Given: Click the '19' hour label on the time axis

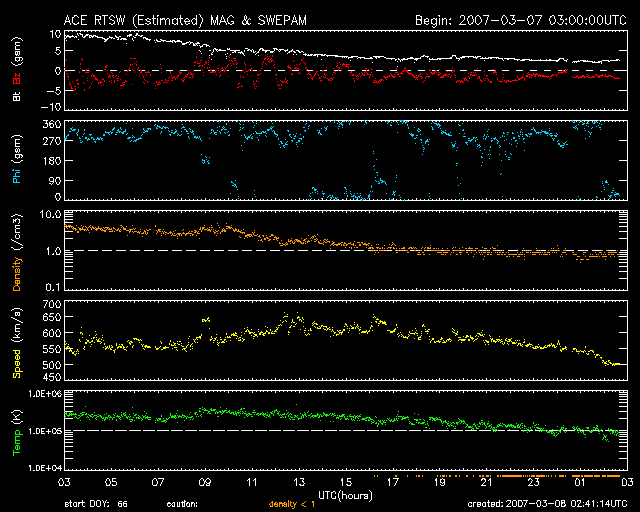Looking at the screenshot, I should [440, 482].
